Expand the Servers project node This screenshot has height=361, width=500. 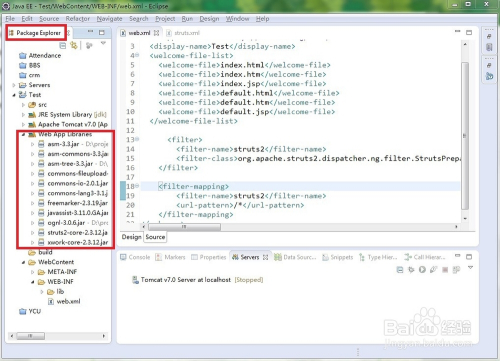(14, 85)
